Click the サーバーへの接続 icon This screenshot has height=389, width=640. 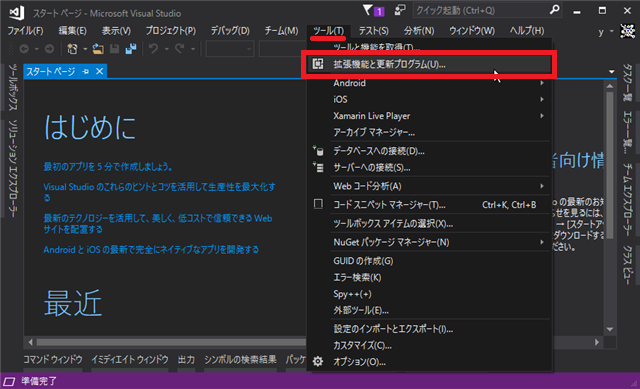318,167
